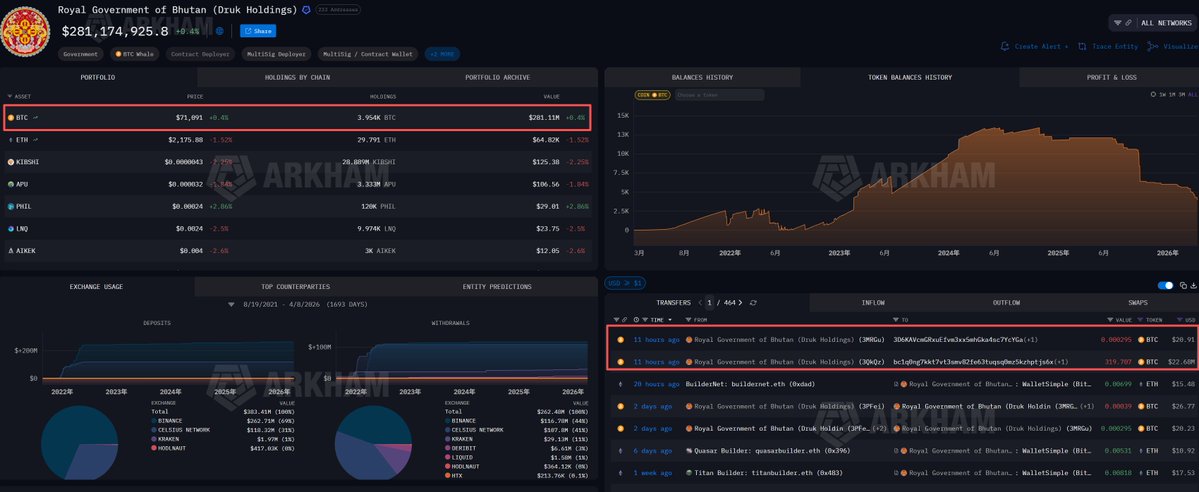Switch to Holdings By Chain tab

[x=297, y=77]
